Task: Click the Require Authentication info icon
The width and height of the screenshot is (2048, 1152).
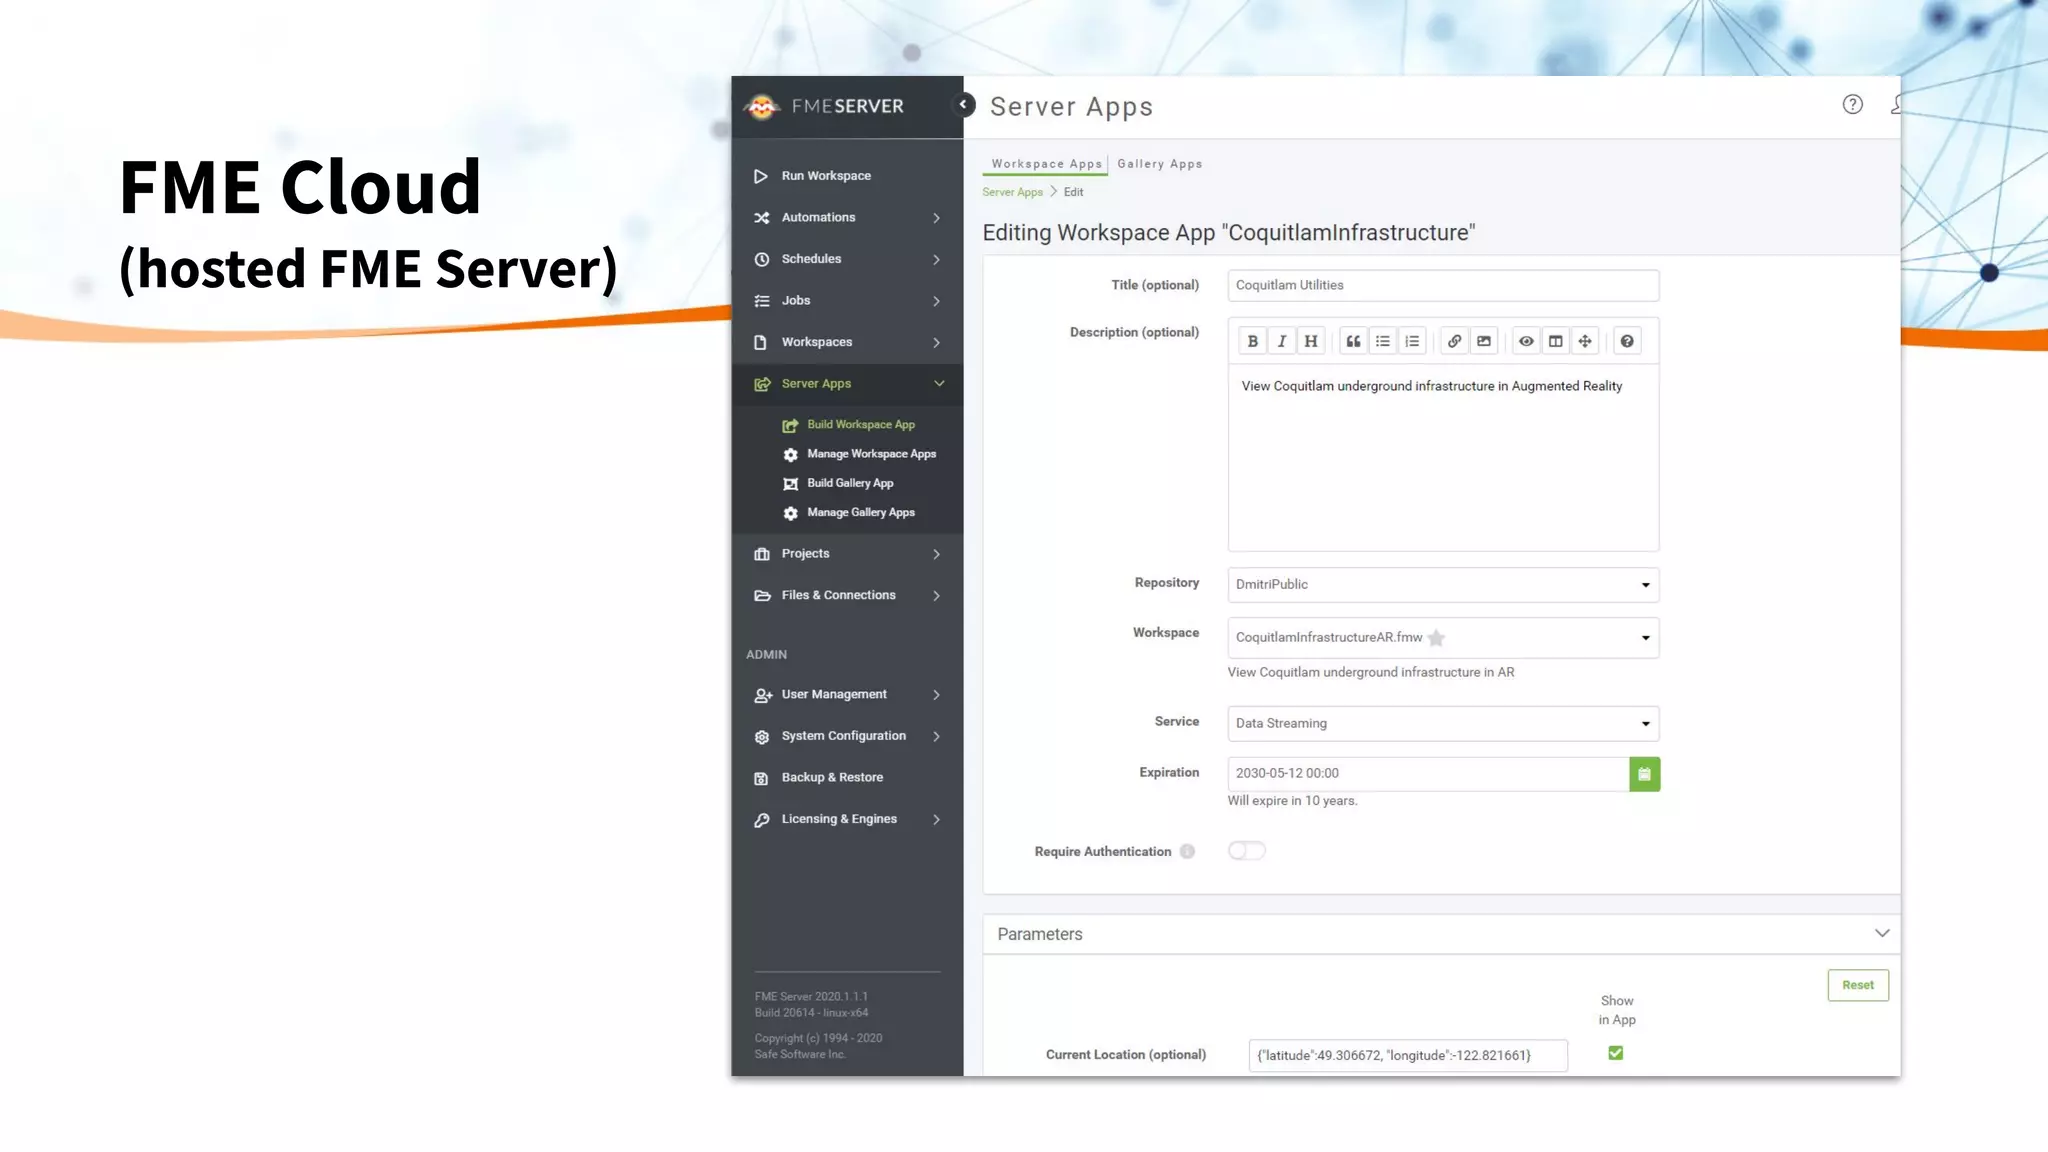Action: [1187, 852]
